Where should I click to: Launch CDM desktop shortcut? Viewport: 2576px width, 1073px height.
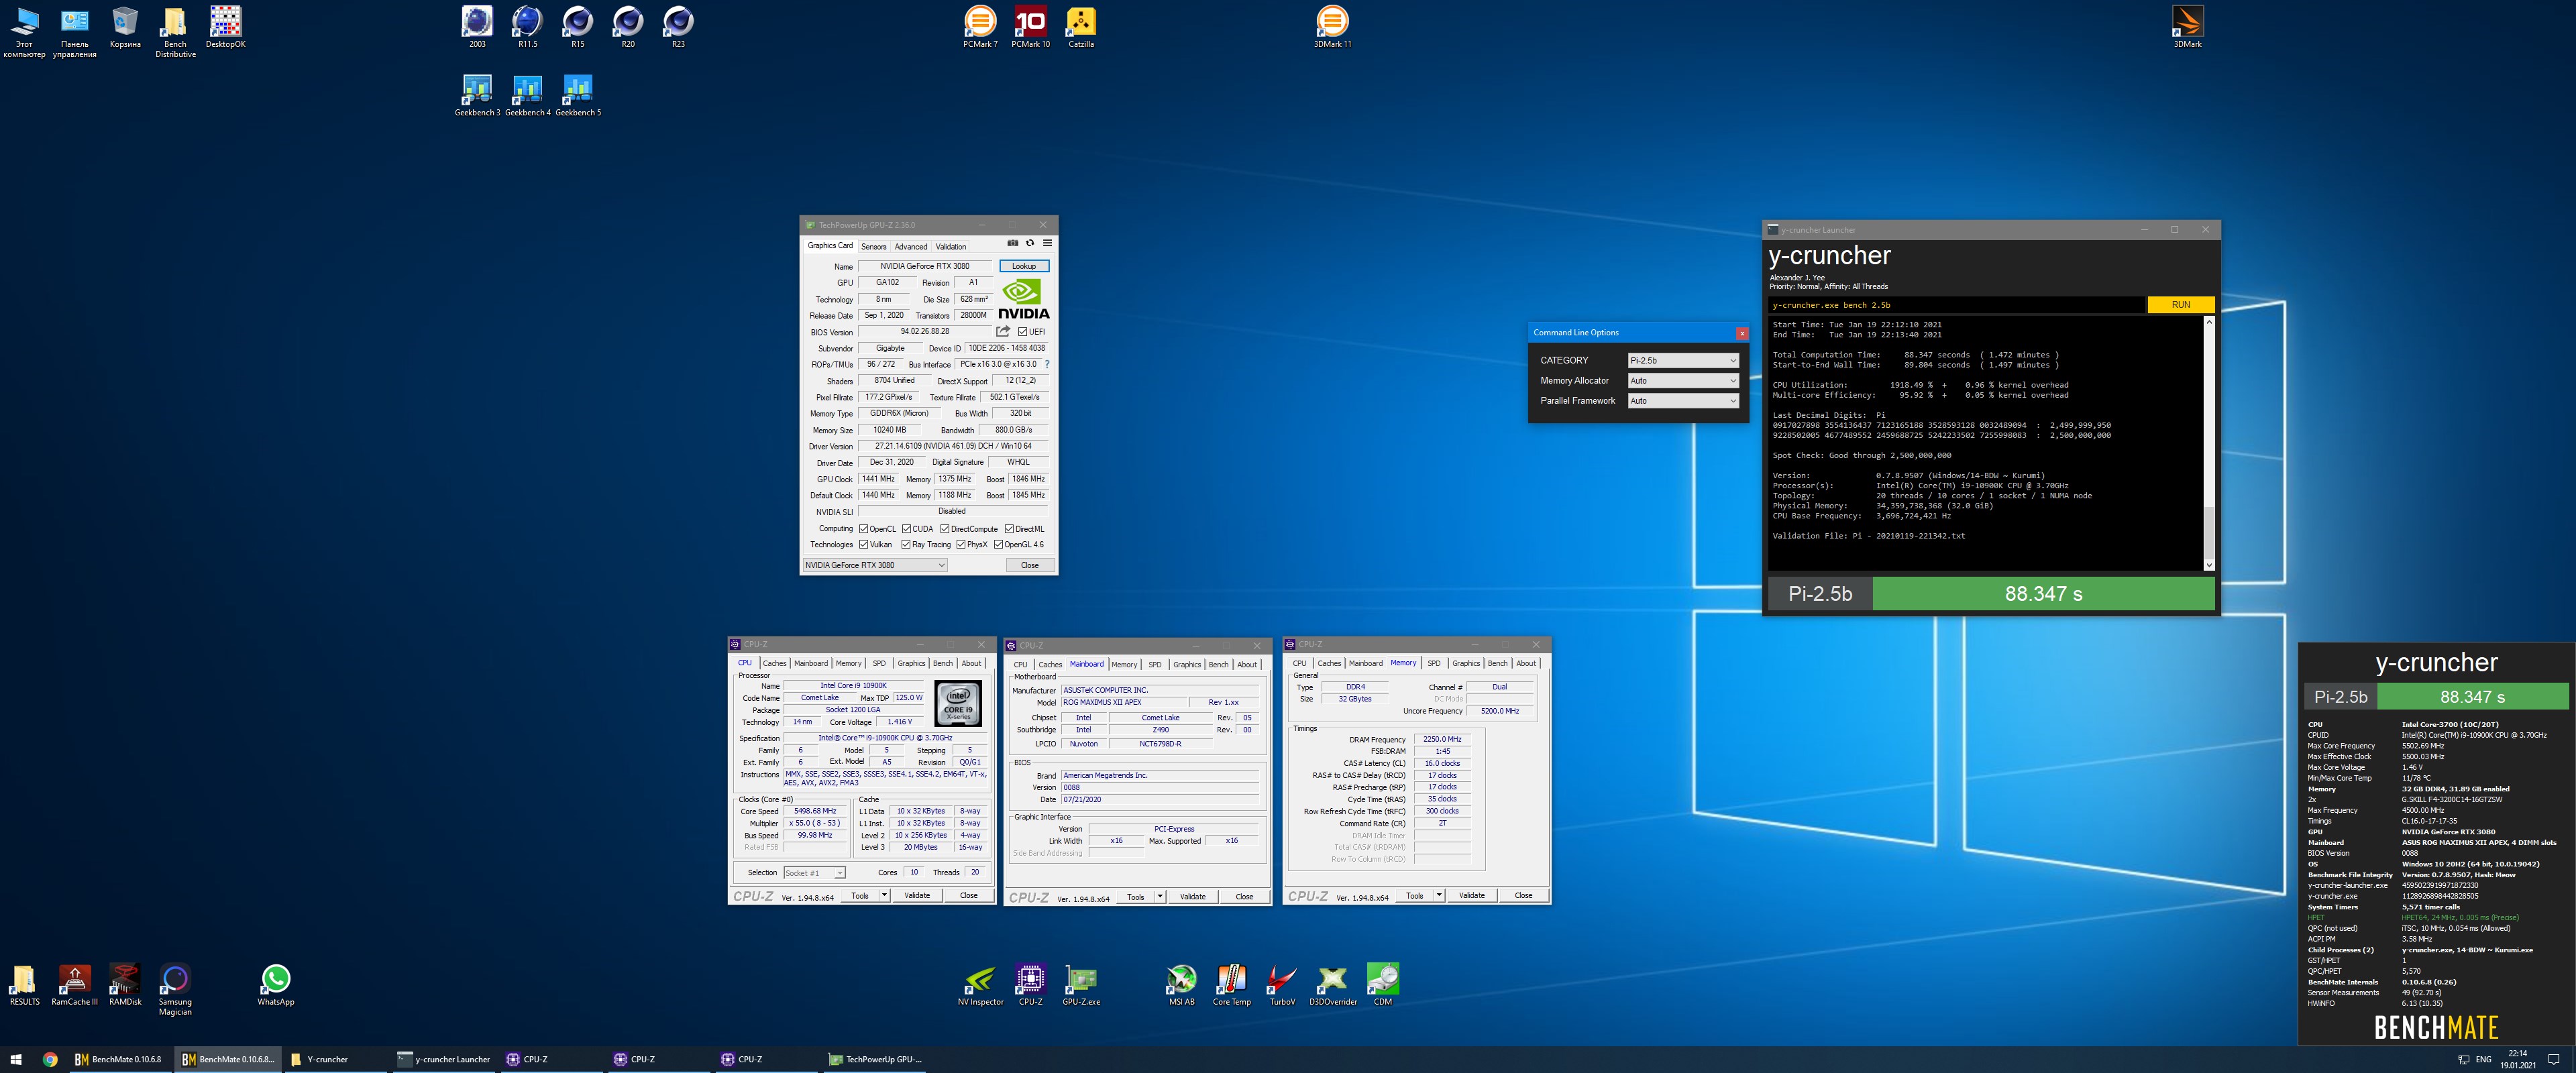point(1383,984)
